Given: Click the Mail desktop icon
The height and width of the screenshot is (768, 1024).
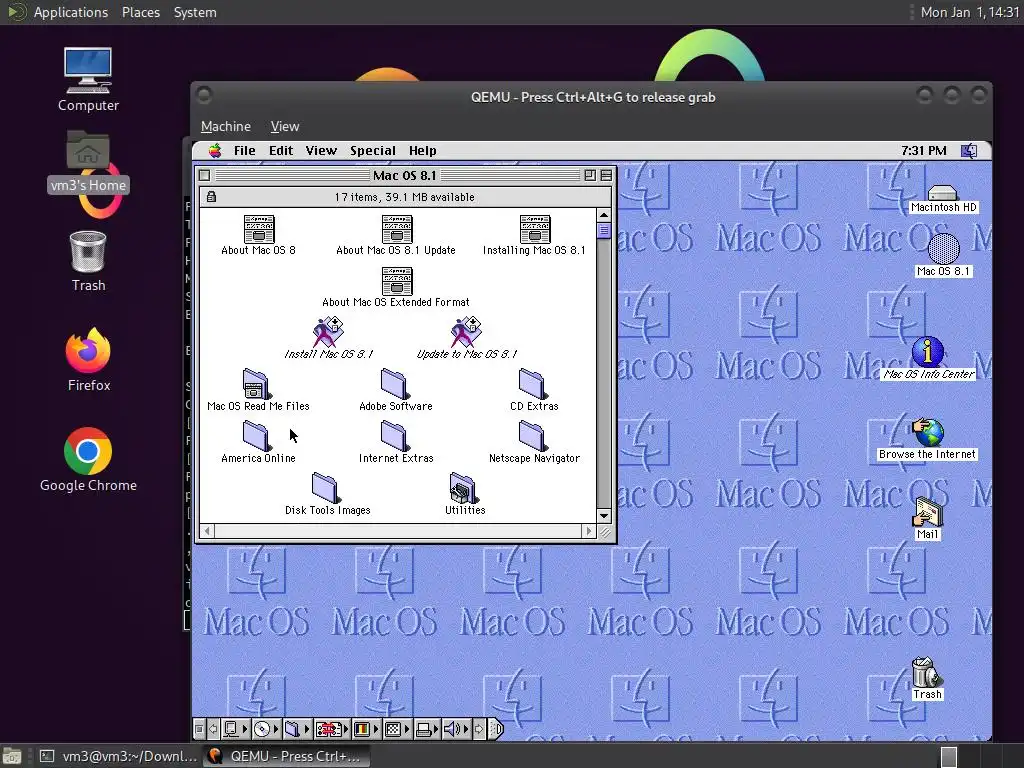Looking at the screenshot, I should click(x=927, y=519).
